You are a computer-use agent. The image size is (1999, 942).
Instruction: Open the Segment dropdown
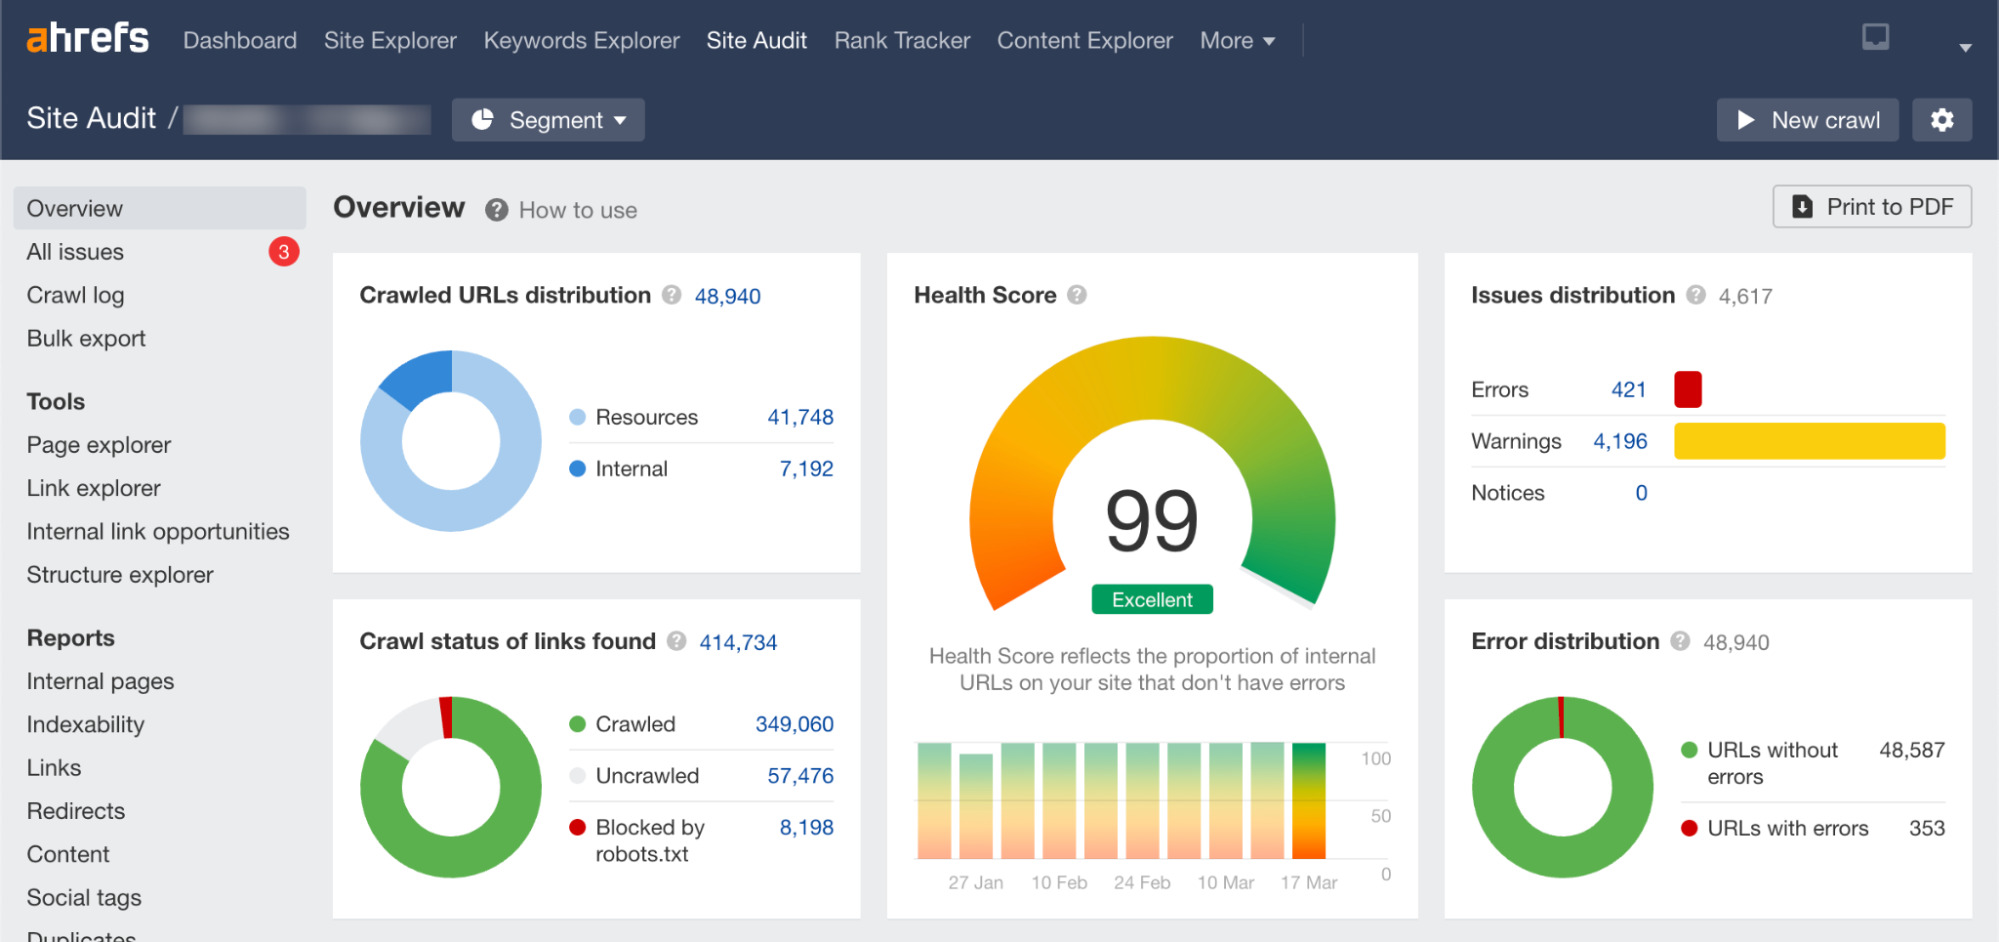coord(548,120)
